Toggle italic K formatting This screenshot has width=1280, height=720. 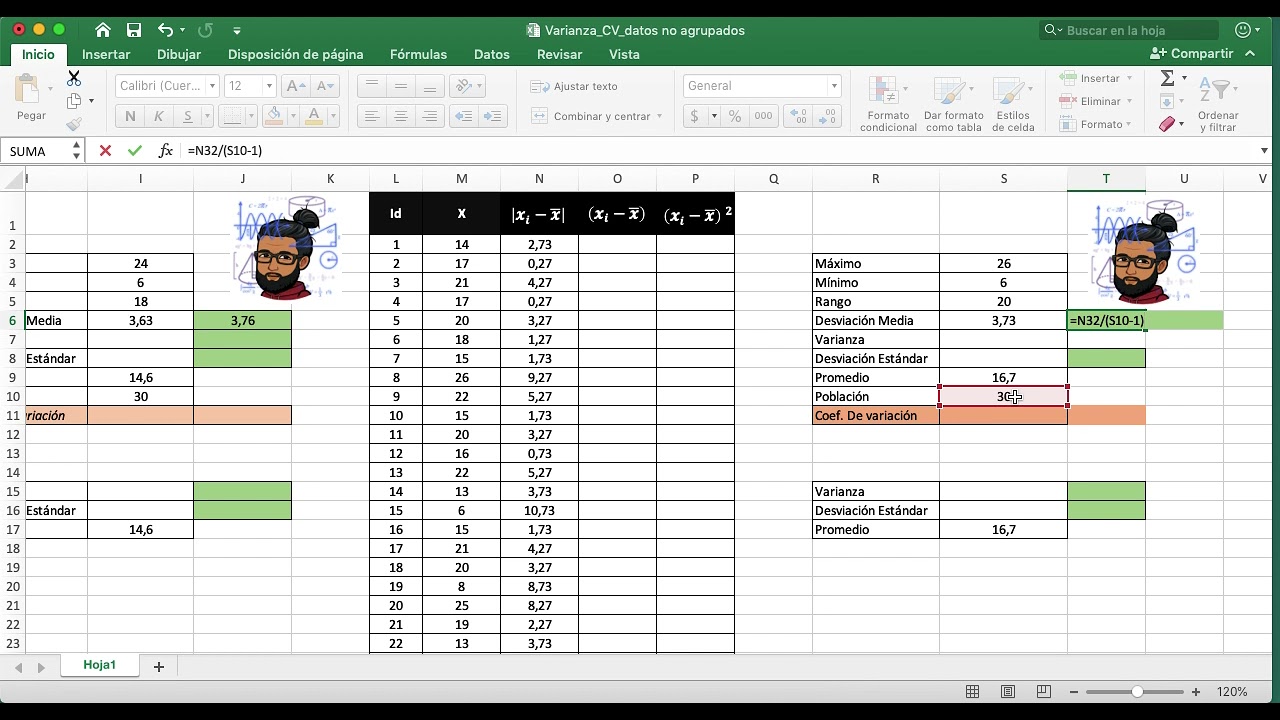(x=158, y=116)
